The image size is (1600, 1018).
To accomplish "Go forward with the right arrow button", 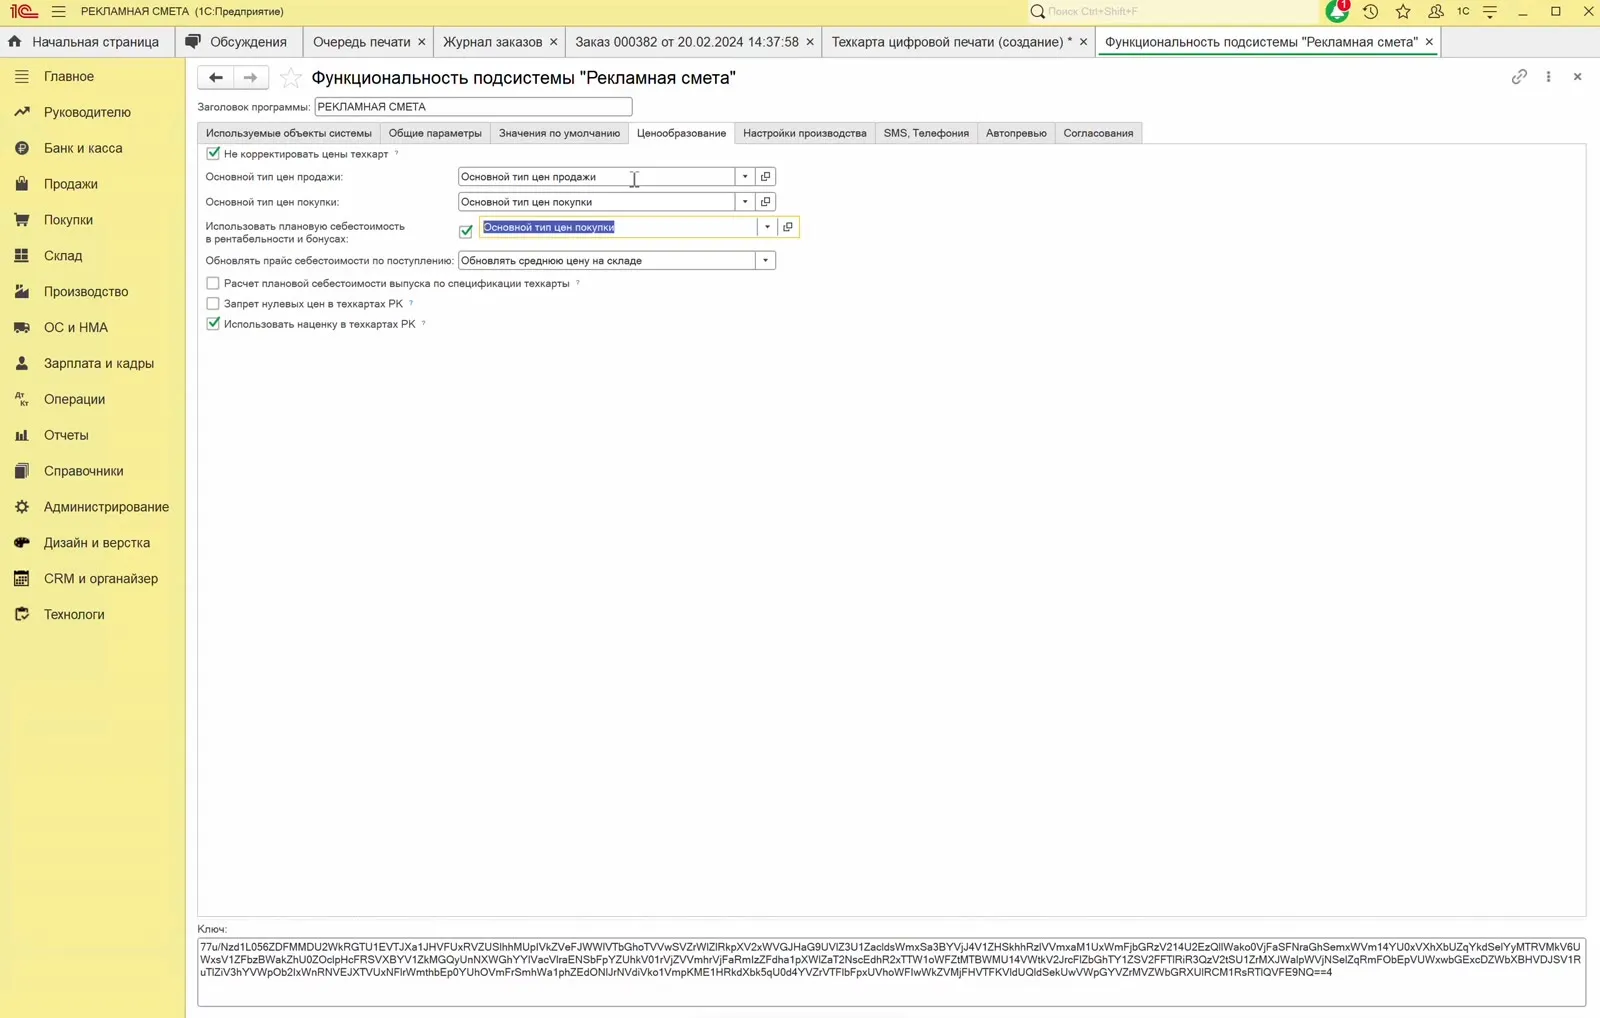I will (251, 77).
